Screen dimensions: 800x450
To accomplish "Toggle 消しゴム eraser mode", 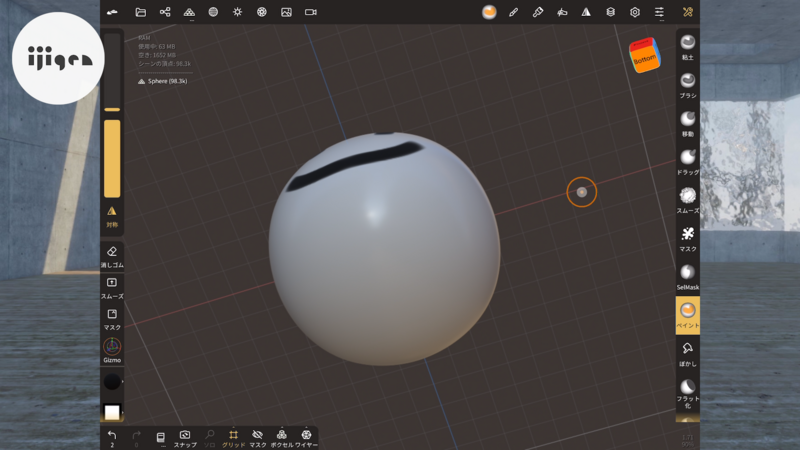I will click(112, 256).
